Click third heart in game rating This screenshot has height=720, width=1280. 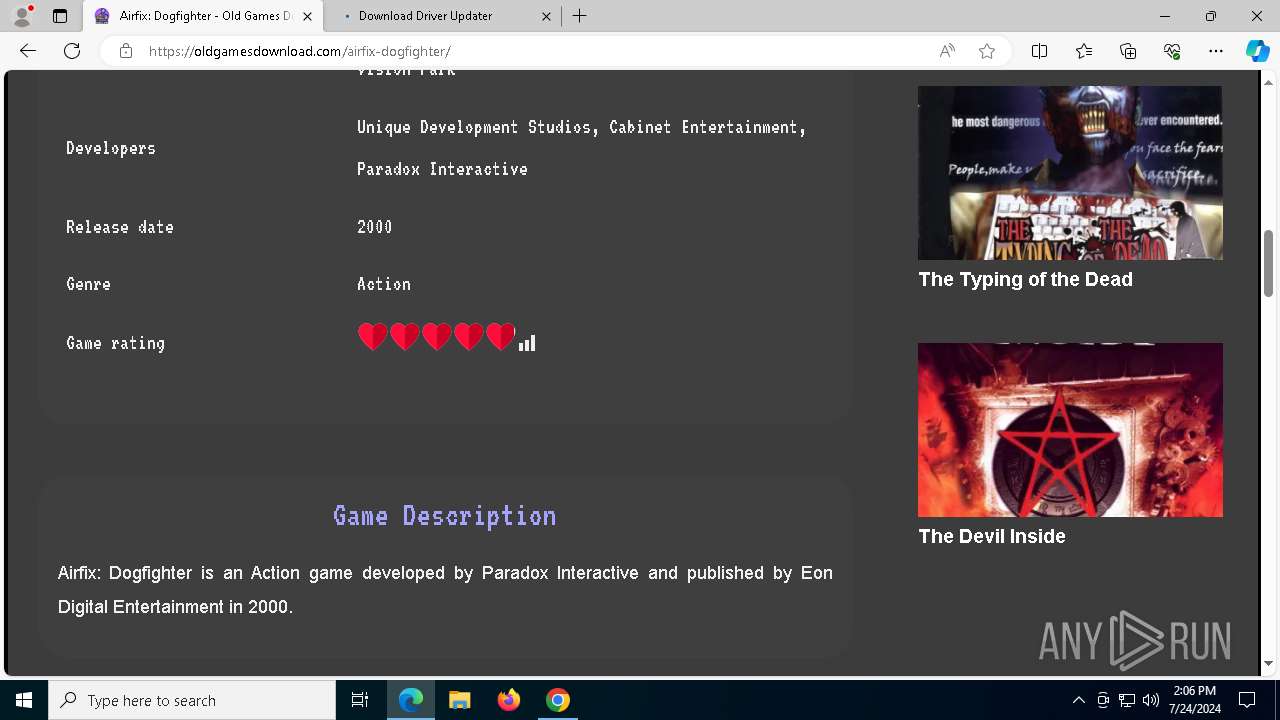coord(437,337)
